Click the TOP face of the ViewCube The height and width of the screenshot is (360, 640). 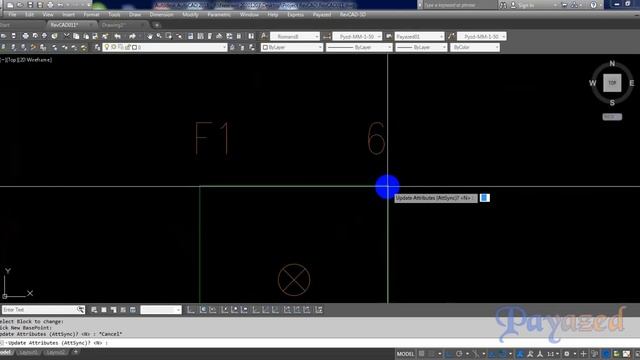point(612,83)
